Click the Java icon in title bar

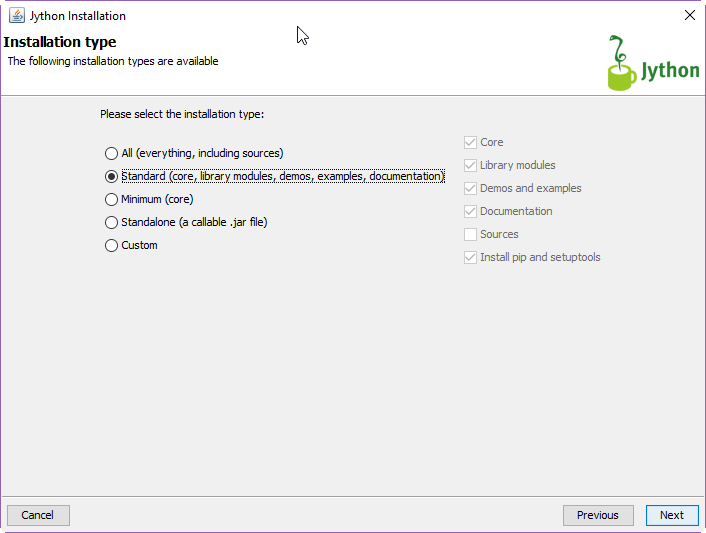click(17, 15)
